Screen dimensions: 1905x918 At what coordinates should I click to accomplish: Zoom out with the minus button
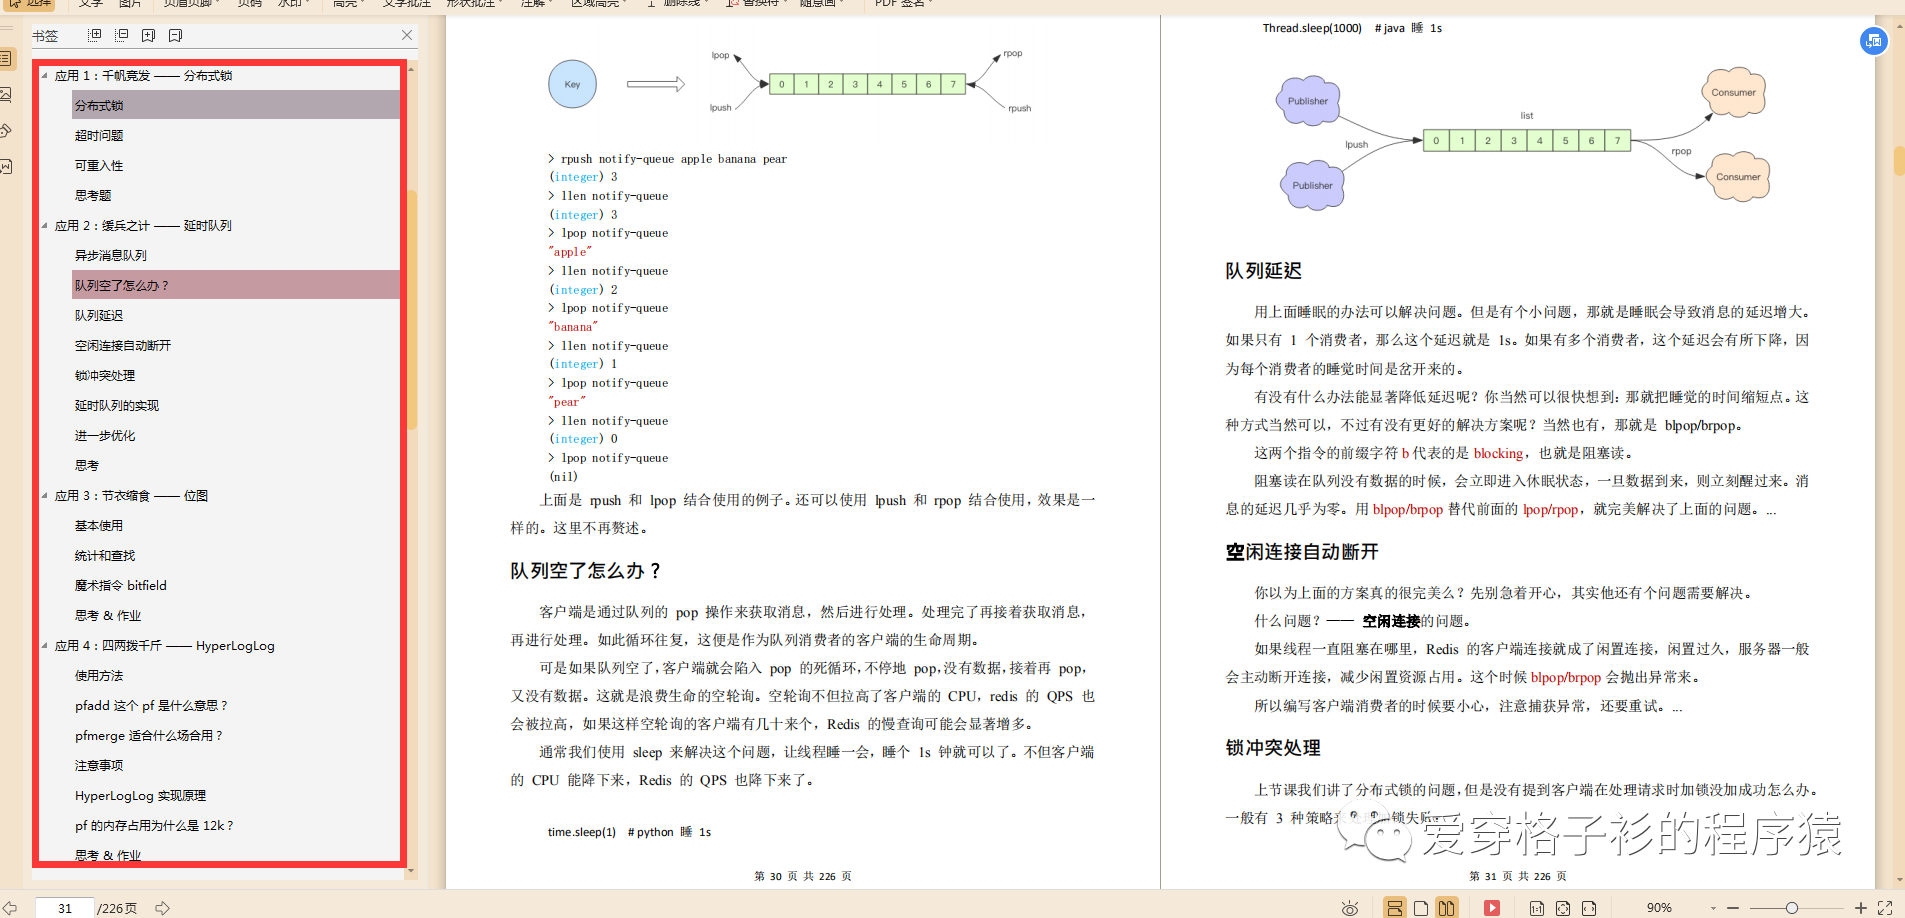pos(1733,908)
